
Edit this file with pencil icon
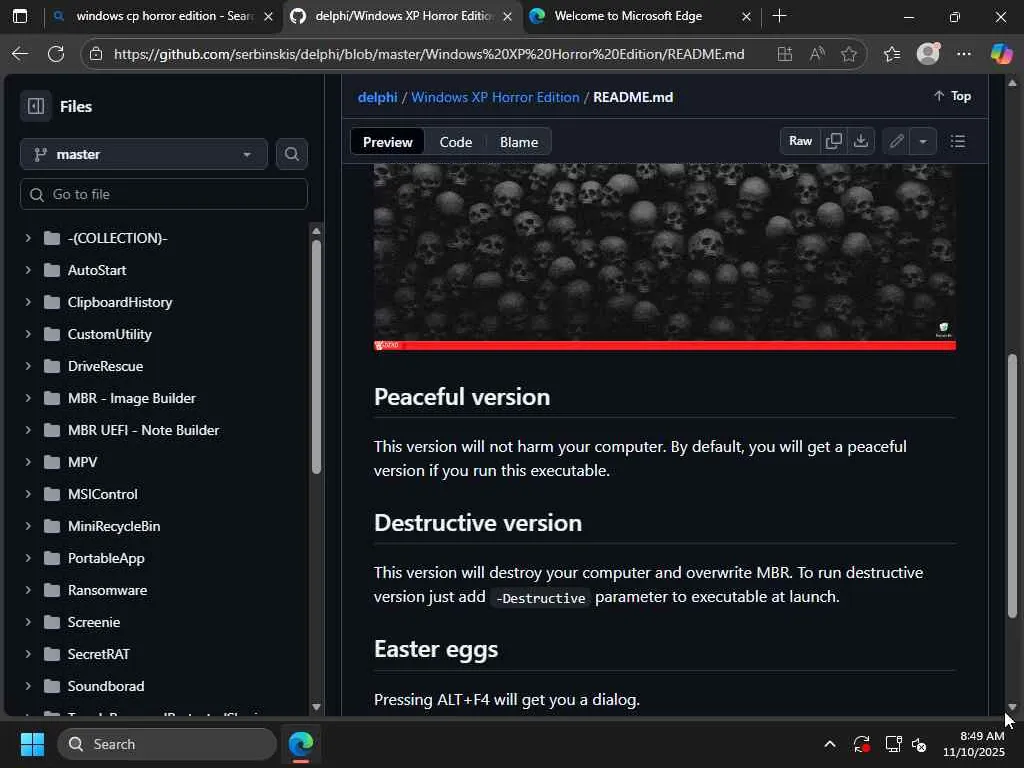[896, 141]
